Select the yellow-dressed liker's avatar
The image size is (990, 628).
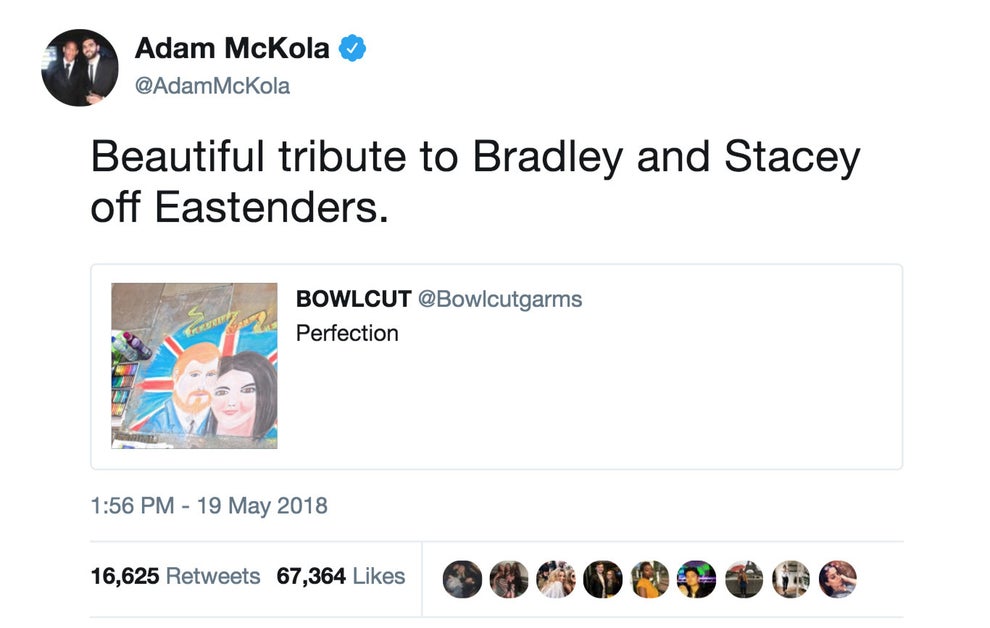tap(647, 577)
